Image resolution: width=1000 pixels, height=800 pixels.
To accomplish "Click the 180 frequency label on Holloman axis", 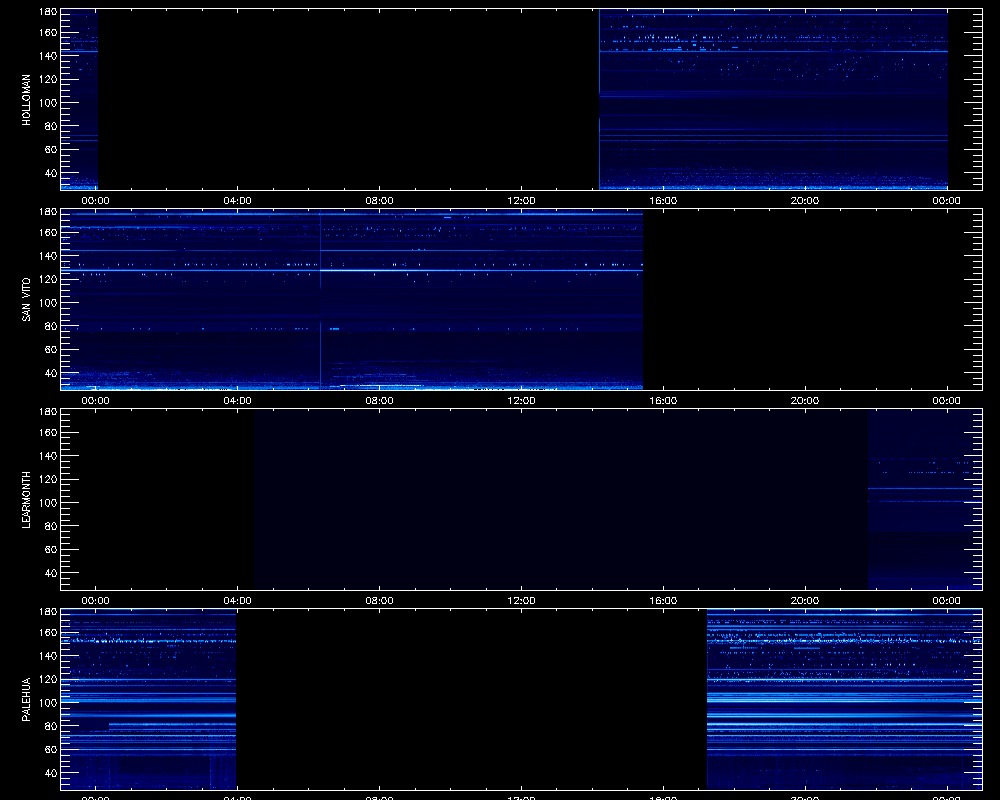I will [48, 11].
